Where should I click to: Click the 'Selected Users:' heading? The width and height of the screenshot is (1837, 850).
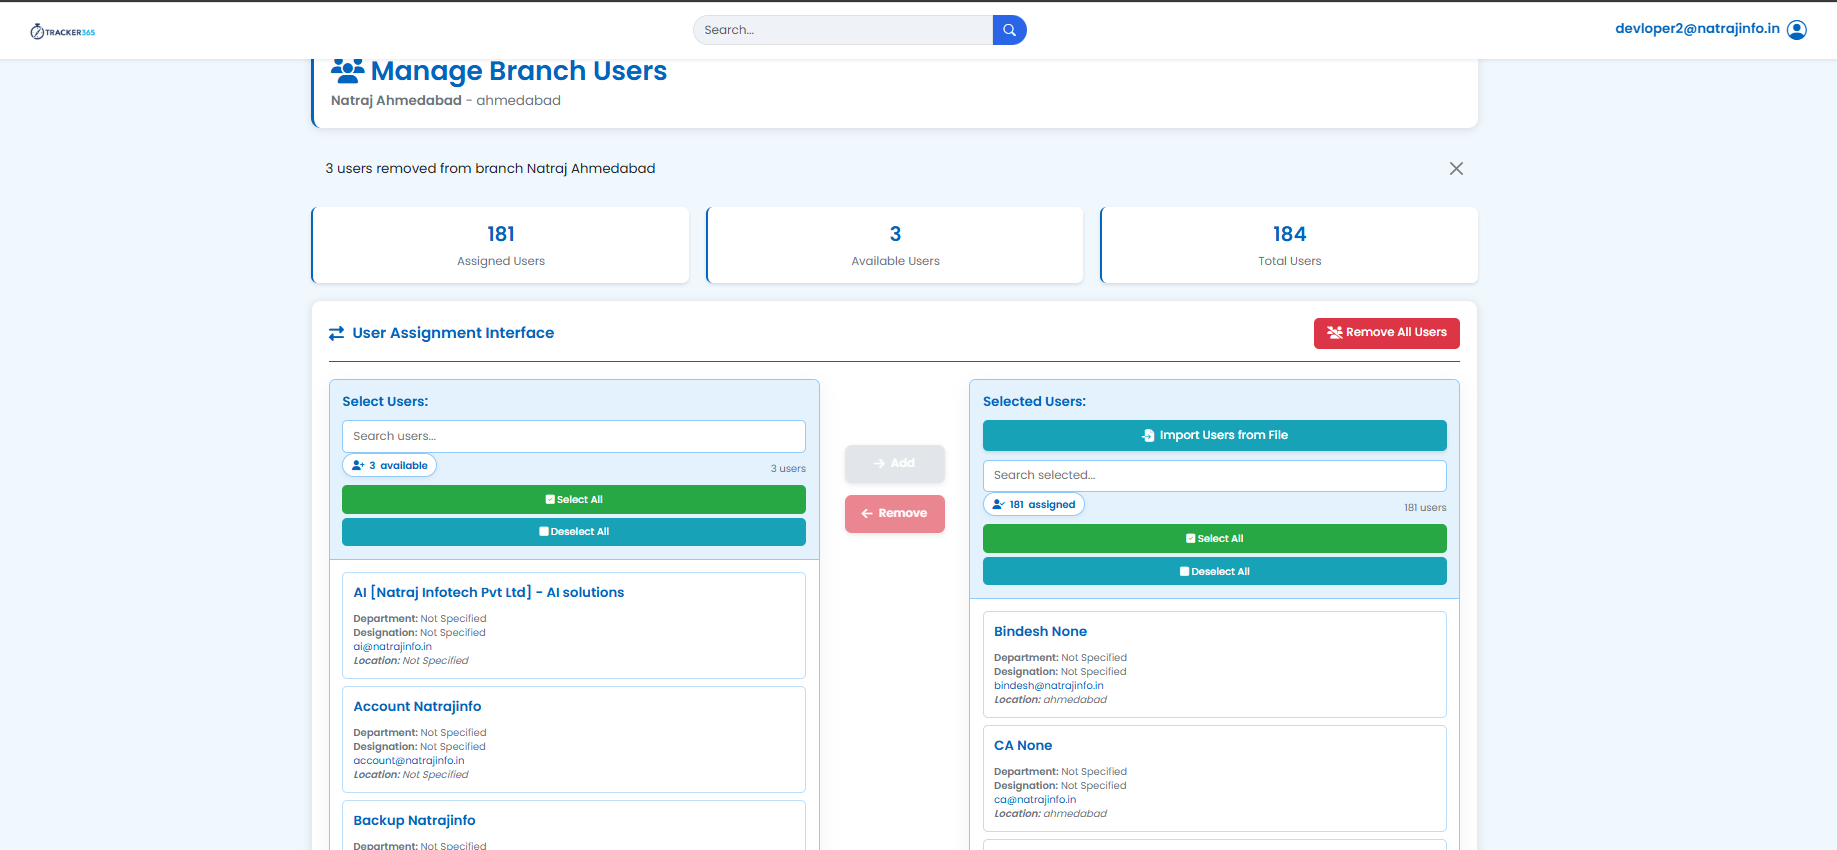click(x=1034, y=401)
